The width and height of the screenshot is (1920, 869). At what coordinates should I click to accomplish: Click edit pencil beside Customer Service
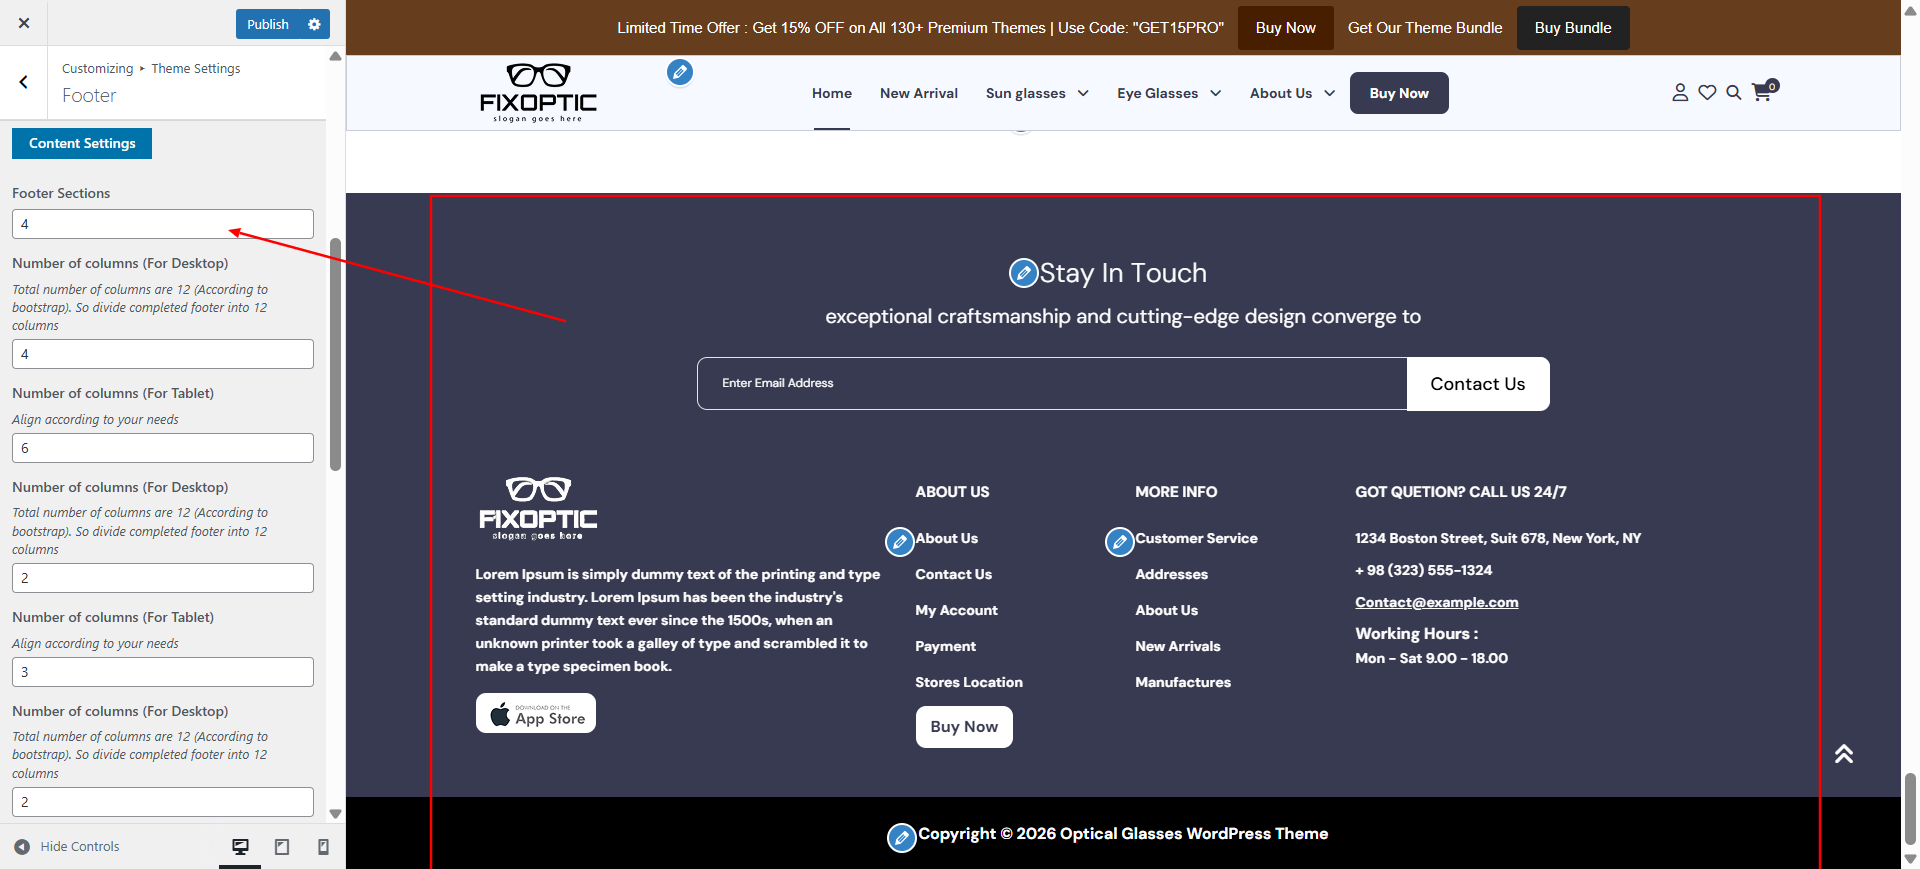coord(1120,542)
